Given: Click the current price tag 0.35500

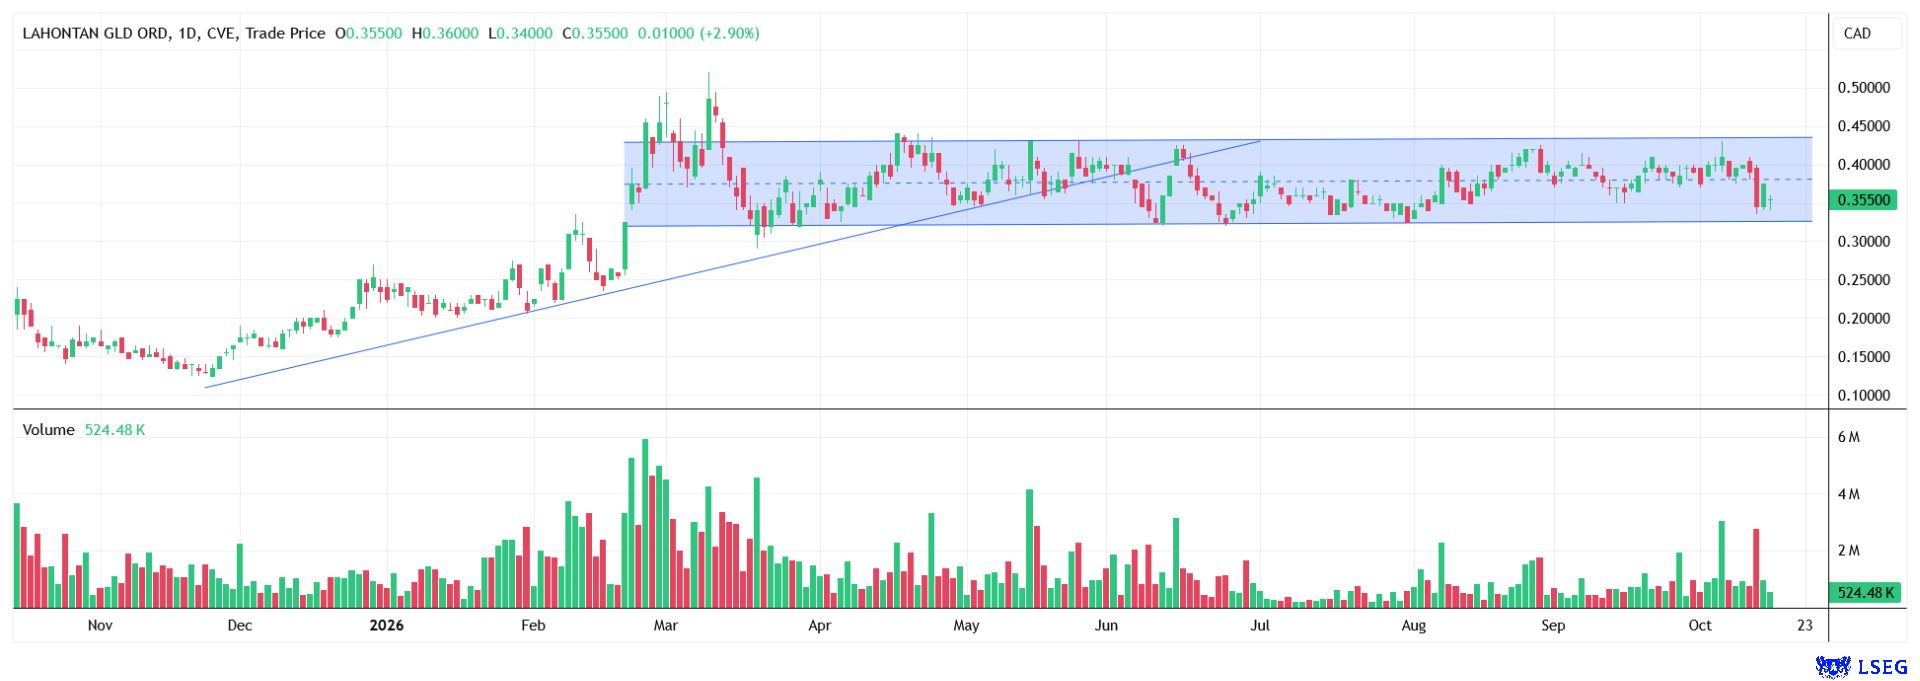Looking at the screenshot, I should pyautogui.click(x=1864, y=200).
